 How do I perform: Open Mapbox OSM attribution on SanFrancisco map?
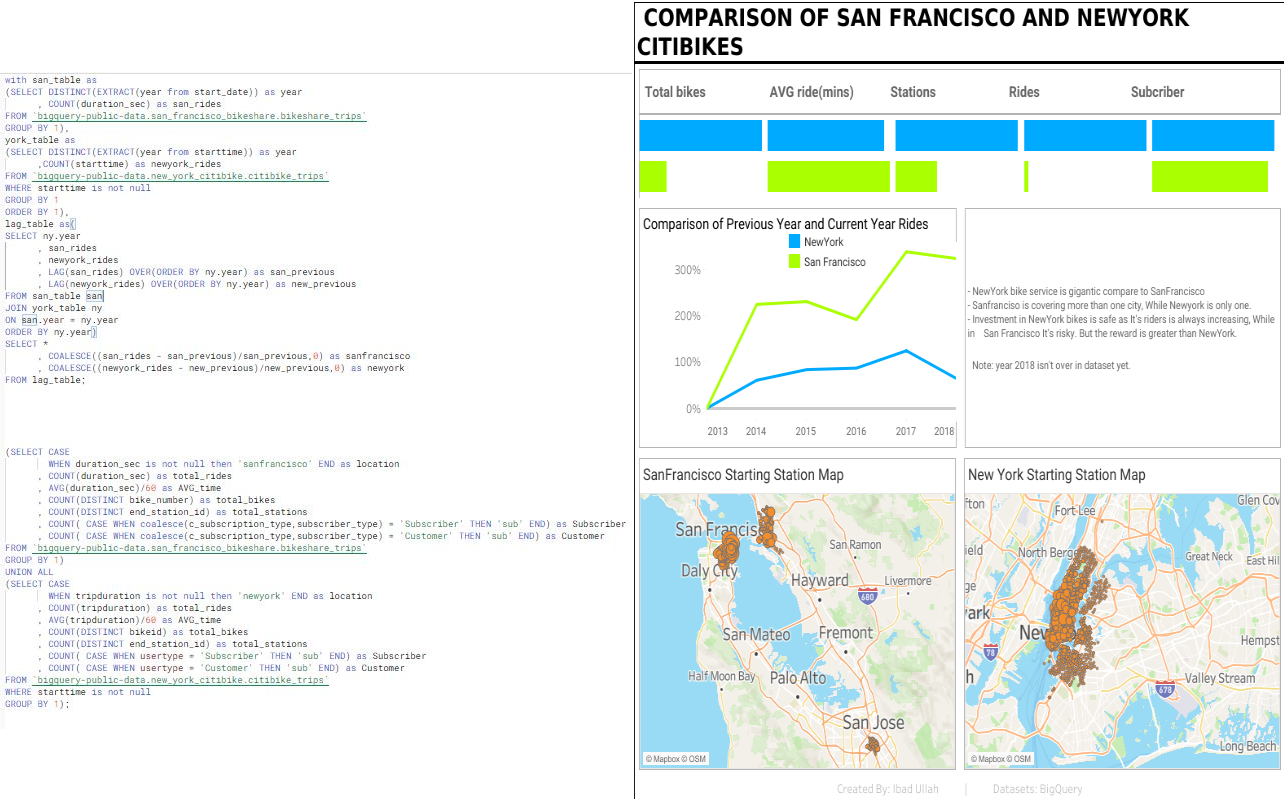click(676, 759)
